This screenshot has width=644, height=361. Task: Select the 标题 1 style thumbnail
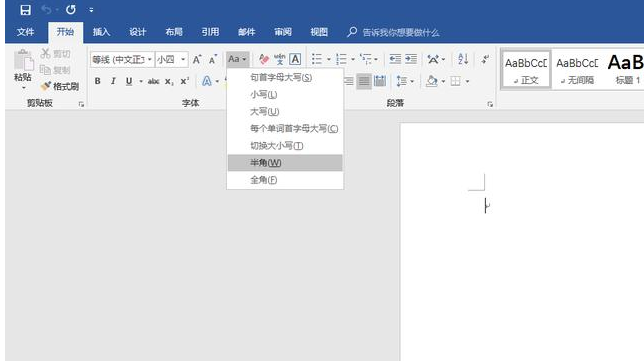[x=625, y=69]
